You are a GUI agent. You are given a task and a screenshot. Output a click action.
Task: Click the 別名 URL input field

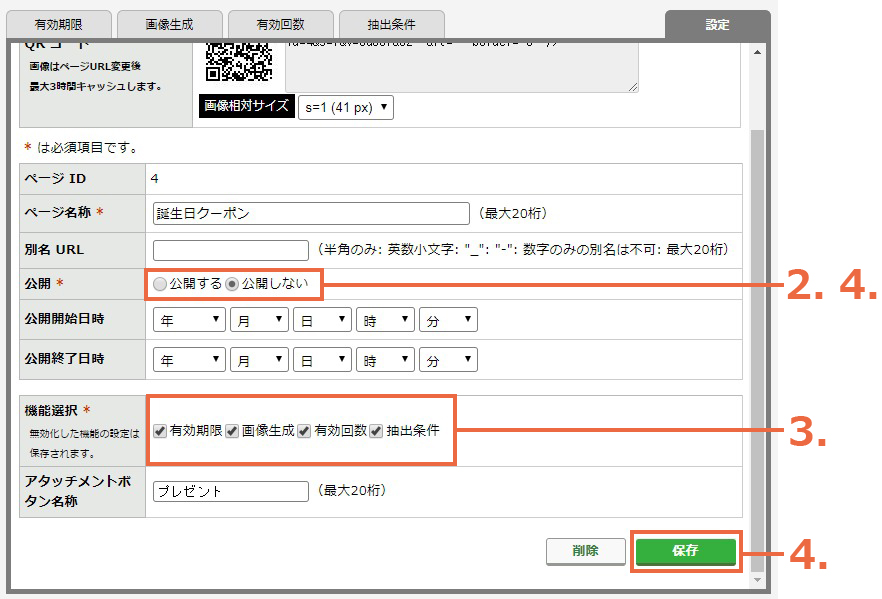click(x=231, y=250)
